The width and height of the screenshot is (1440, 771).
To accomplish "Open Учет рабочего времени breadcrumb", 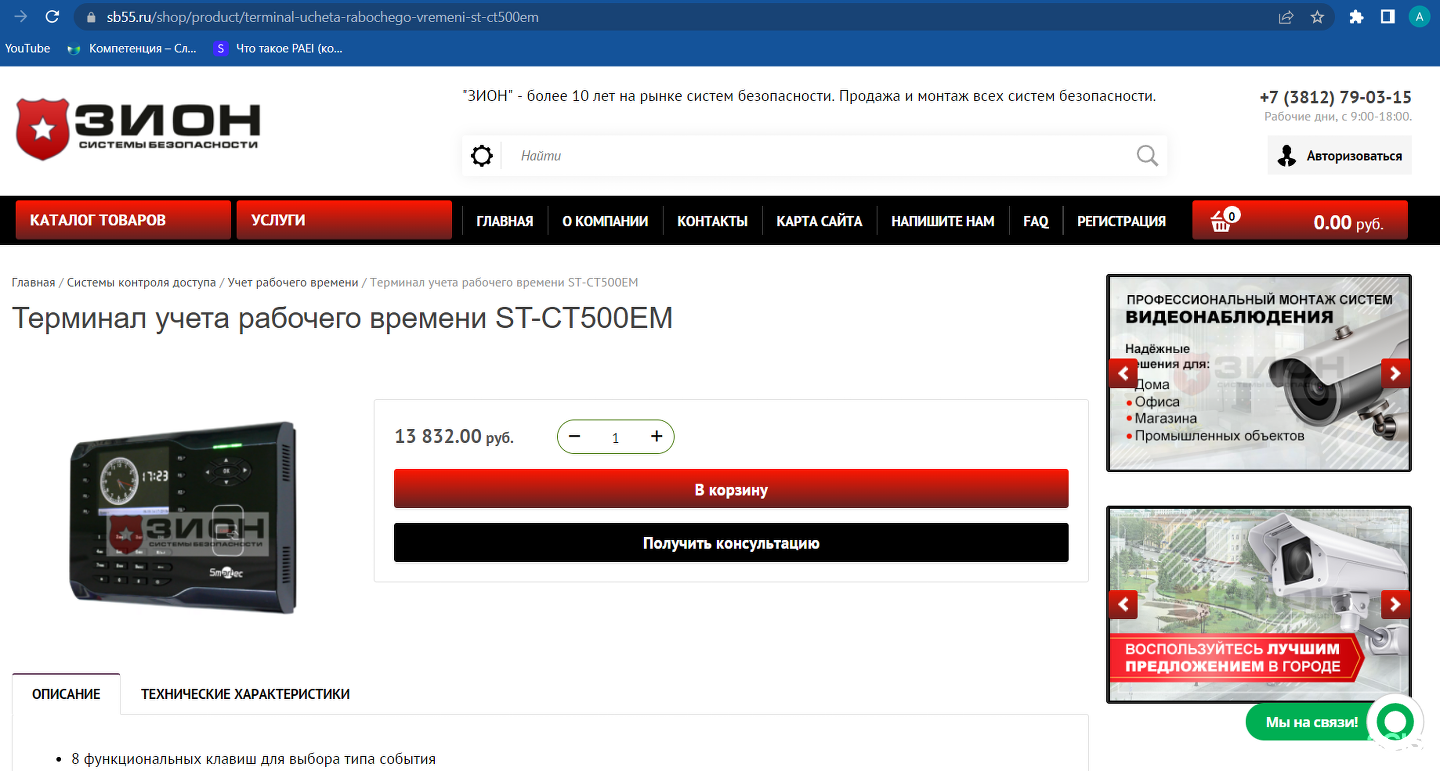I will pos(293,283).
